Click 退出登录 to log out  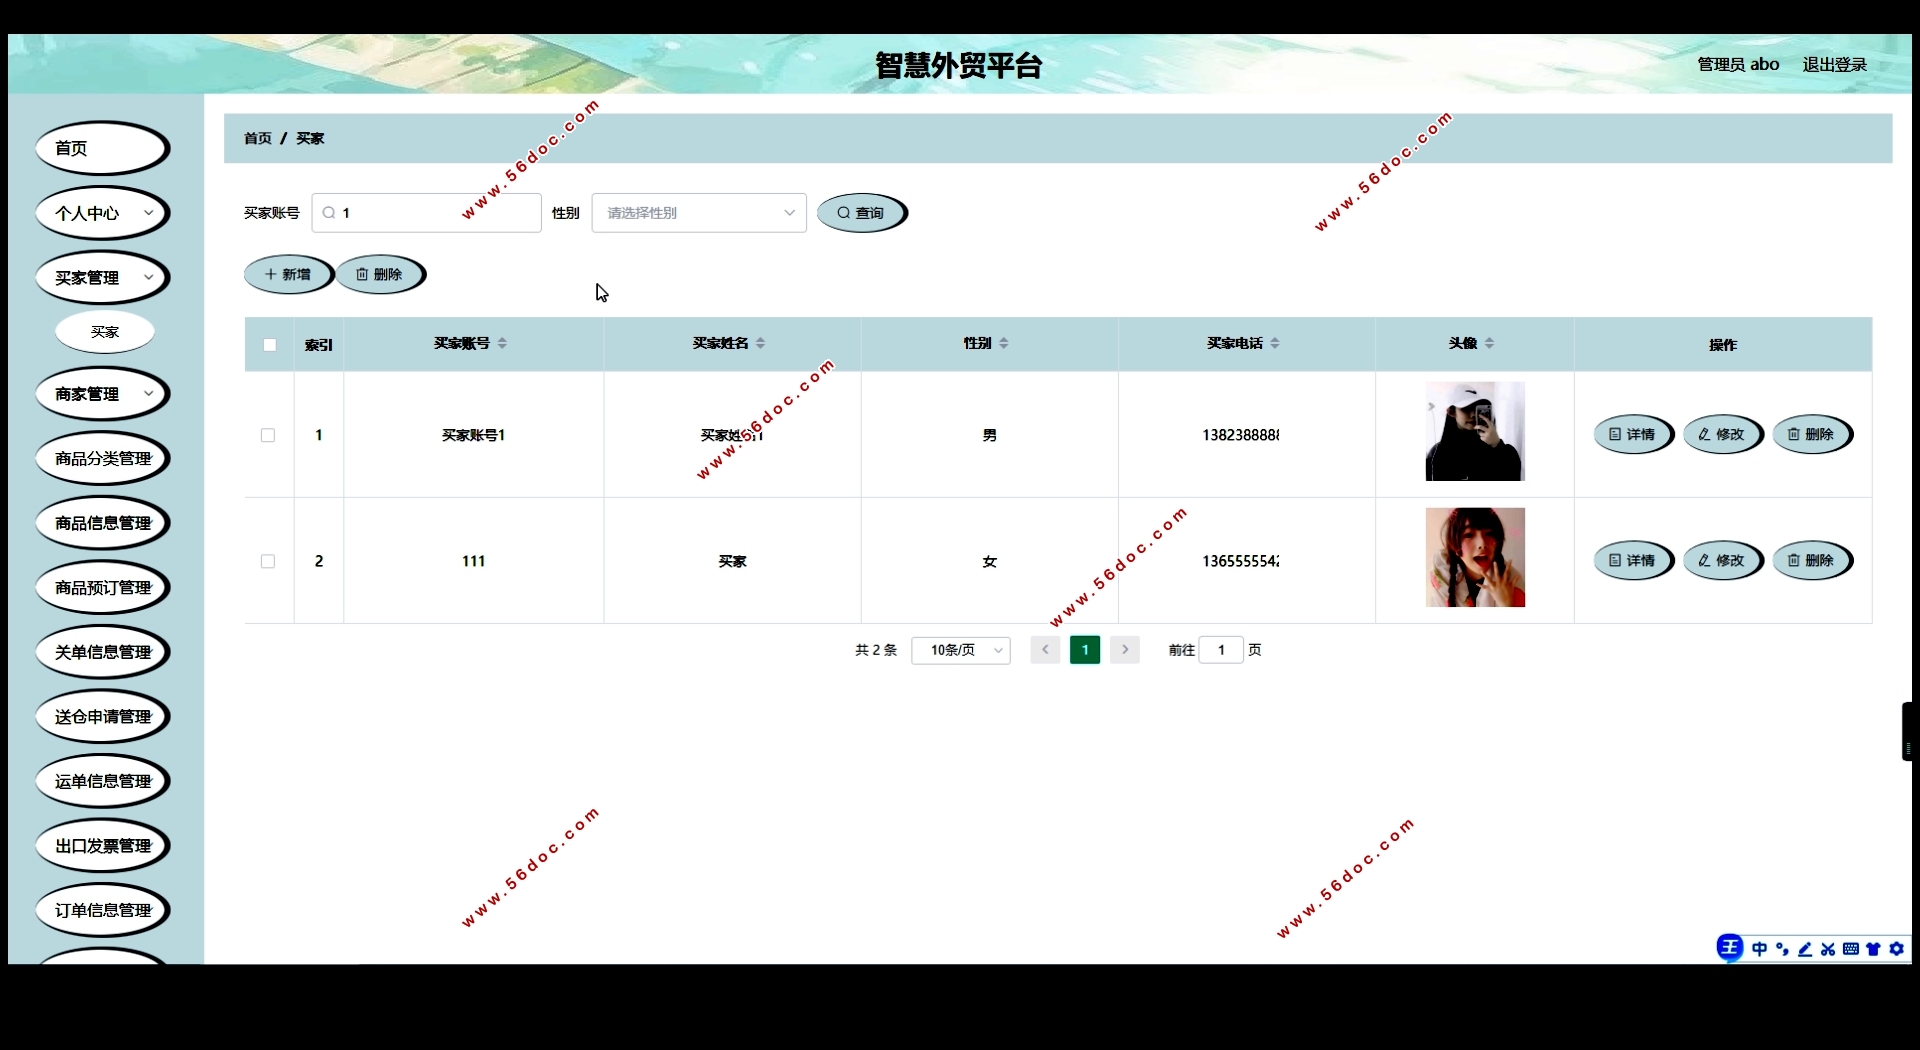[x=1834, y=64]
